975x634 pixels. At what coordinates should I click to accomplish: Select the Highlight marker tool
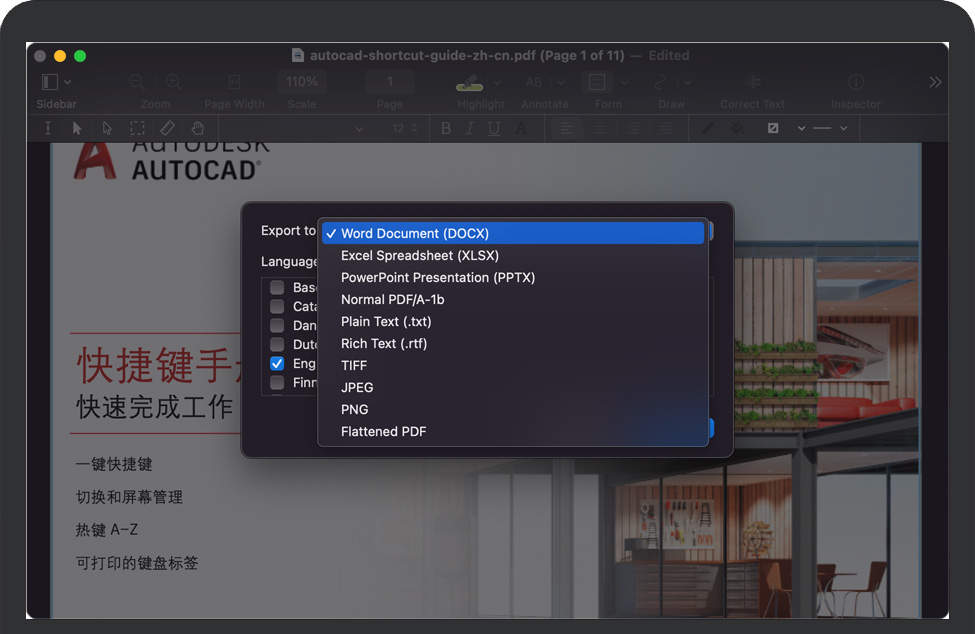[x=470, y=82]
